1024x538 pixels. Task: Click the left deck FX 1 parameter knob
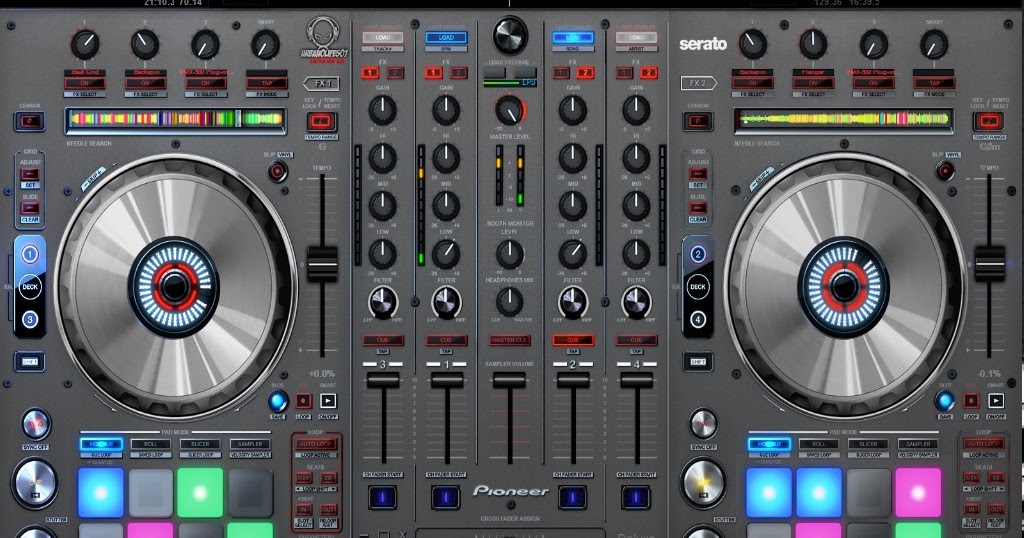point(85,45)
